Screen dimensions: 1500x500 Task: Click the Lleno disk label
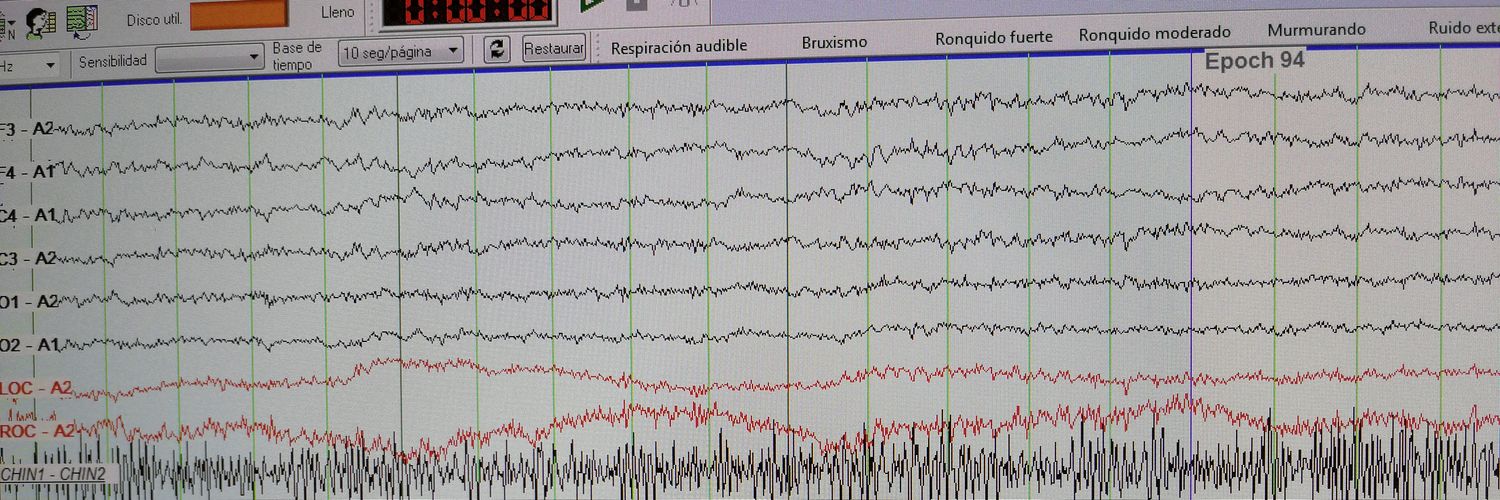338,12
